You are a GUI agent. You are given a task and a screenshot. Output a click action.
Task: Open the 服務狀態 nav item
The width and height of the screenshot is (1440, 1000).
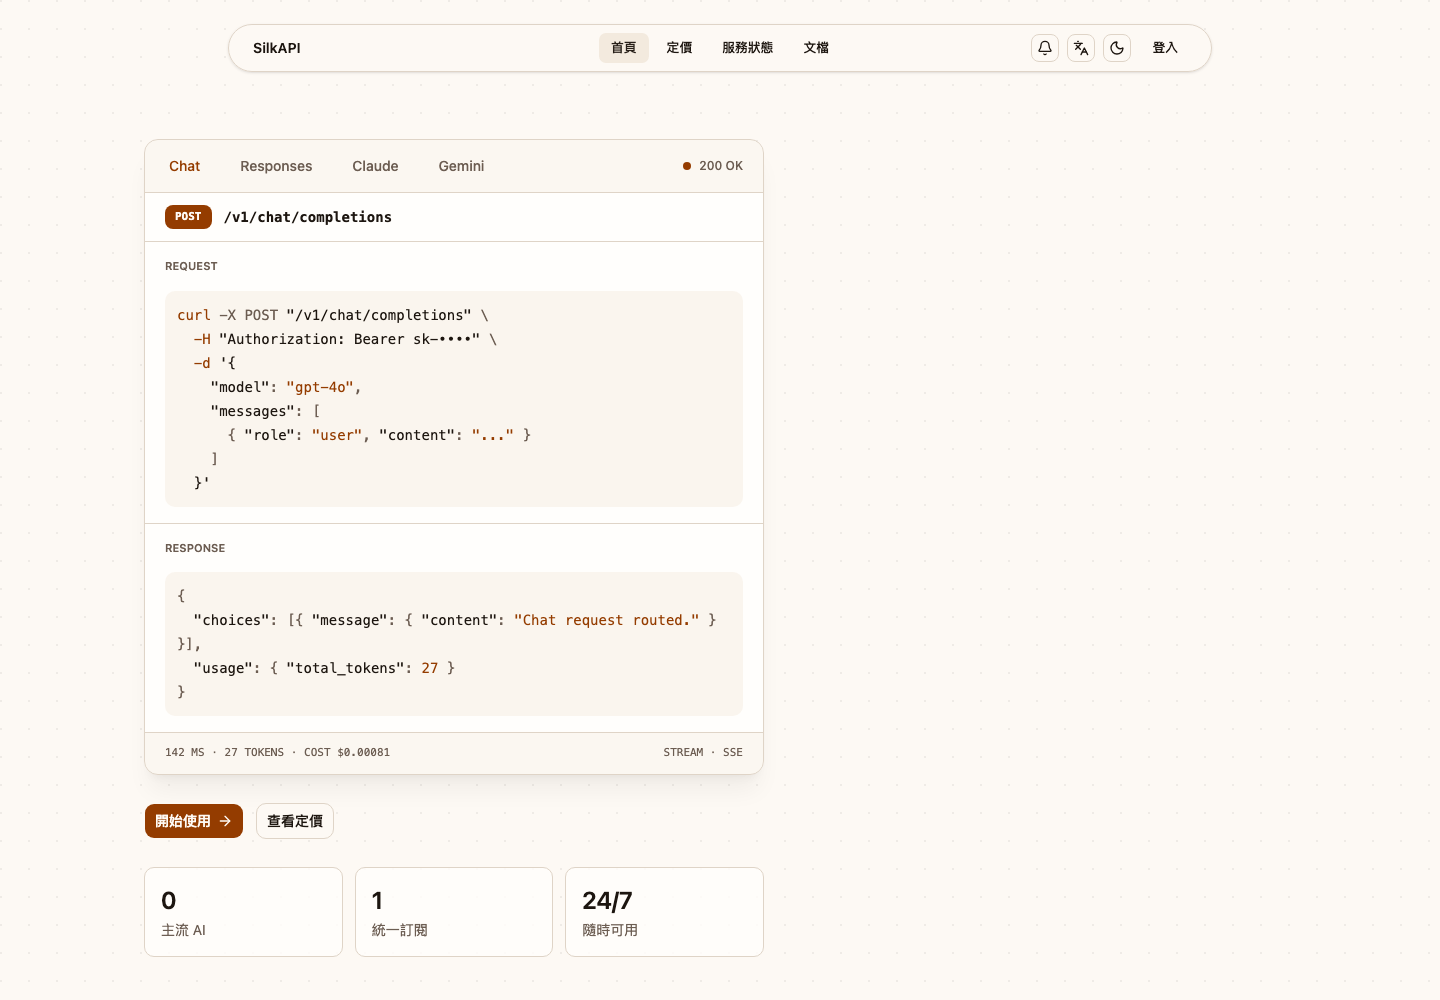748,48
